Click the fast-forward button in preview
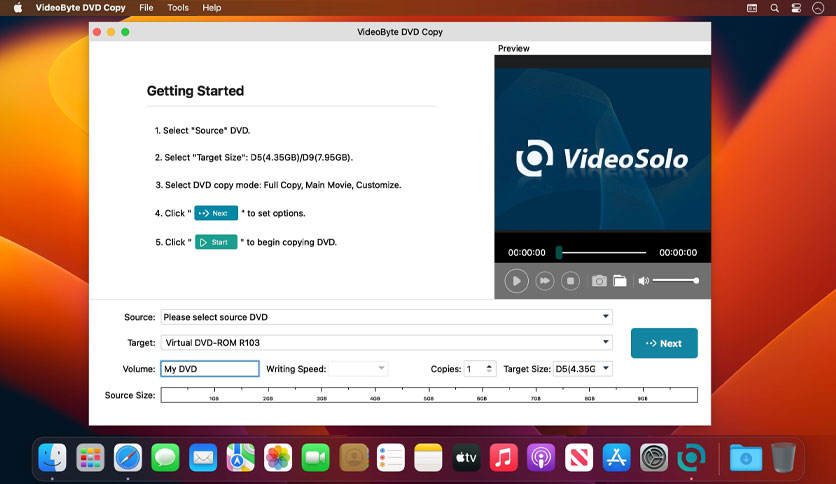This screenshot has width=836, height=484. coord(544,281)
